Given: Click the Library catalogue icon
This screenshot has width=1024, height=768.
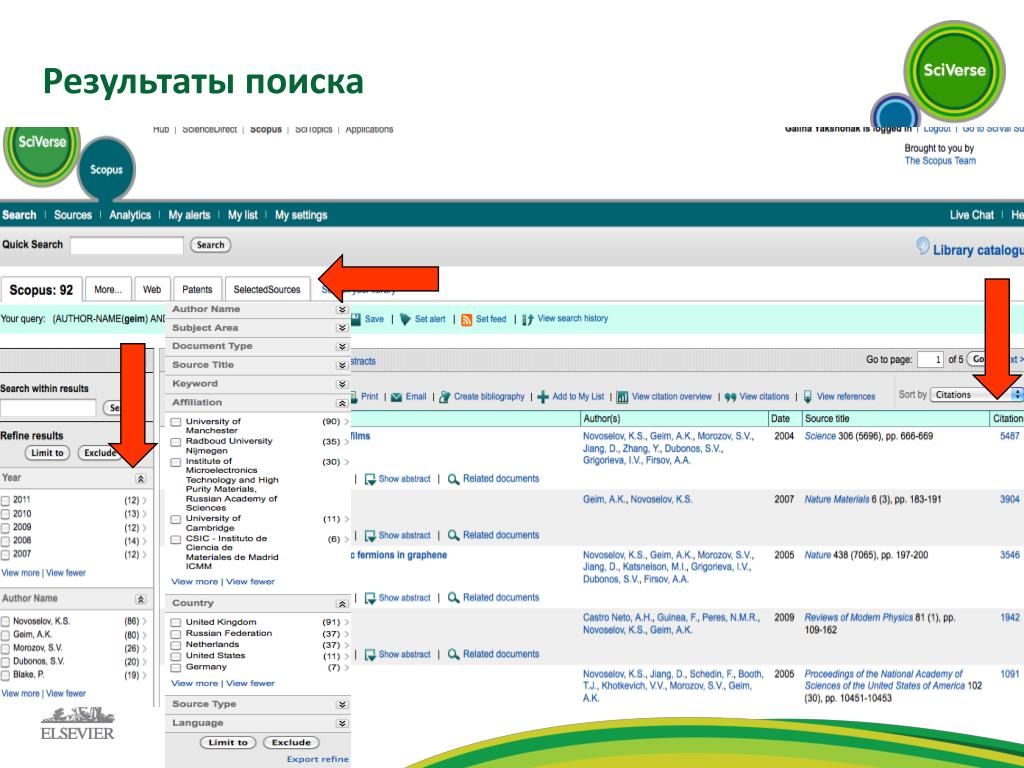Looking at the screenshot, I should coord(922,246).
